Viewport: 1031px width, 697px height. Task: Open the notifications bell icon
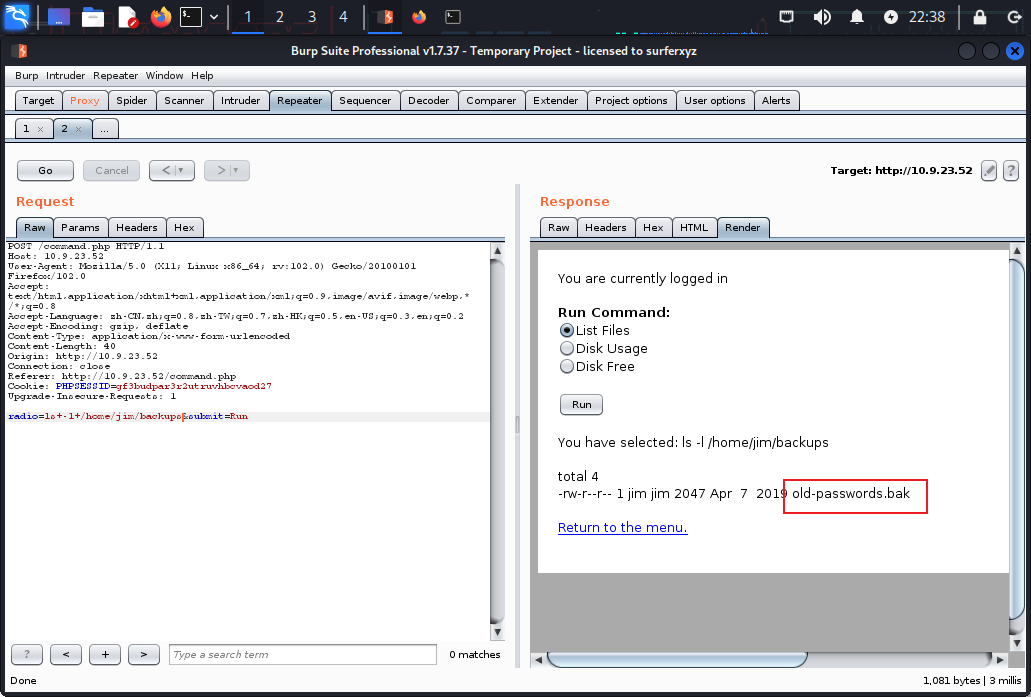coord(857,17)
